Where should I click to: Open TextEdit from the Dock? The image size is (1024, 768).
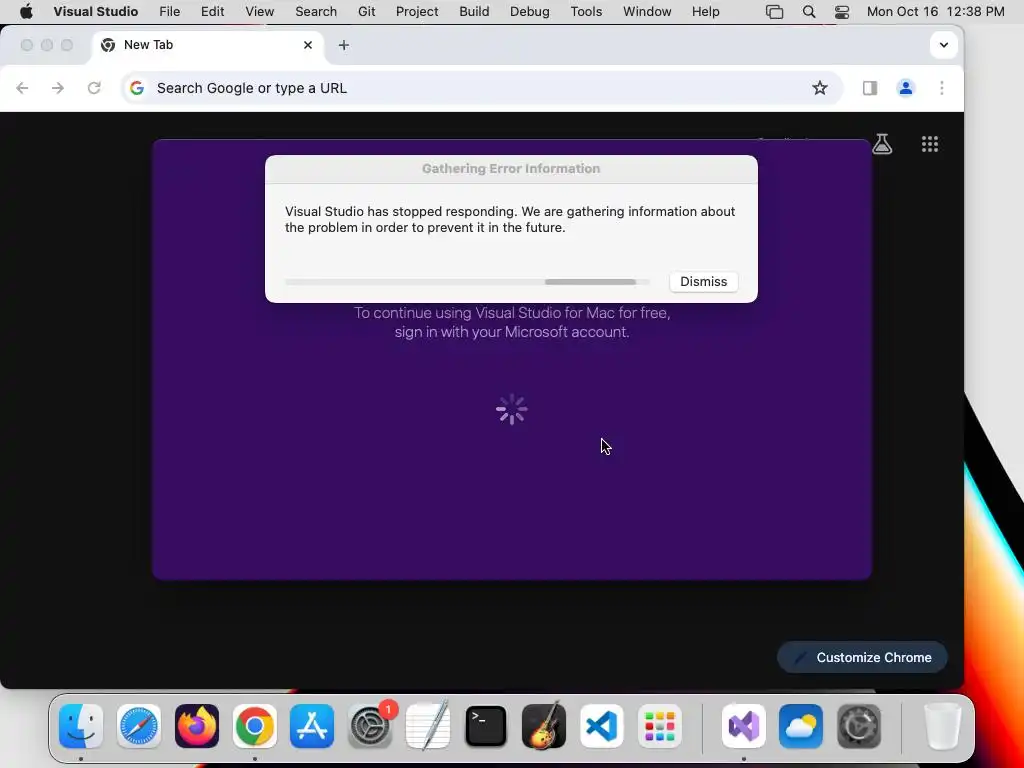tap(428, 726)
